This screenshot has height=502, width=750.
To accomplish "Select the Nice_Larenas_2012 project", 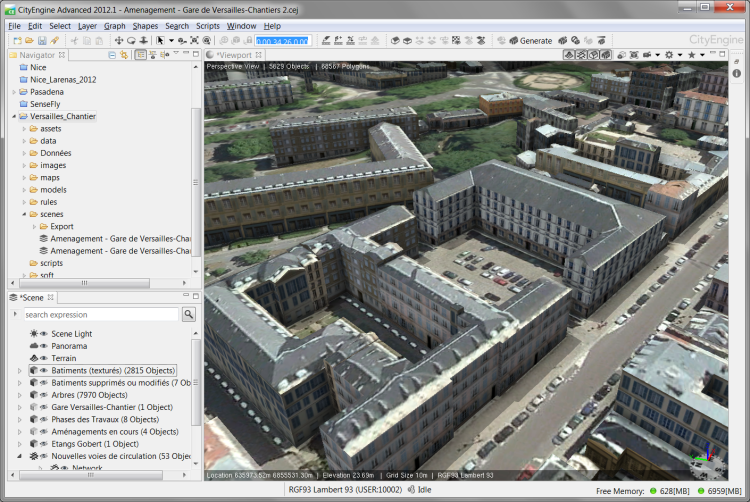I will 63,79.
